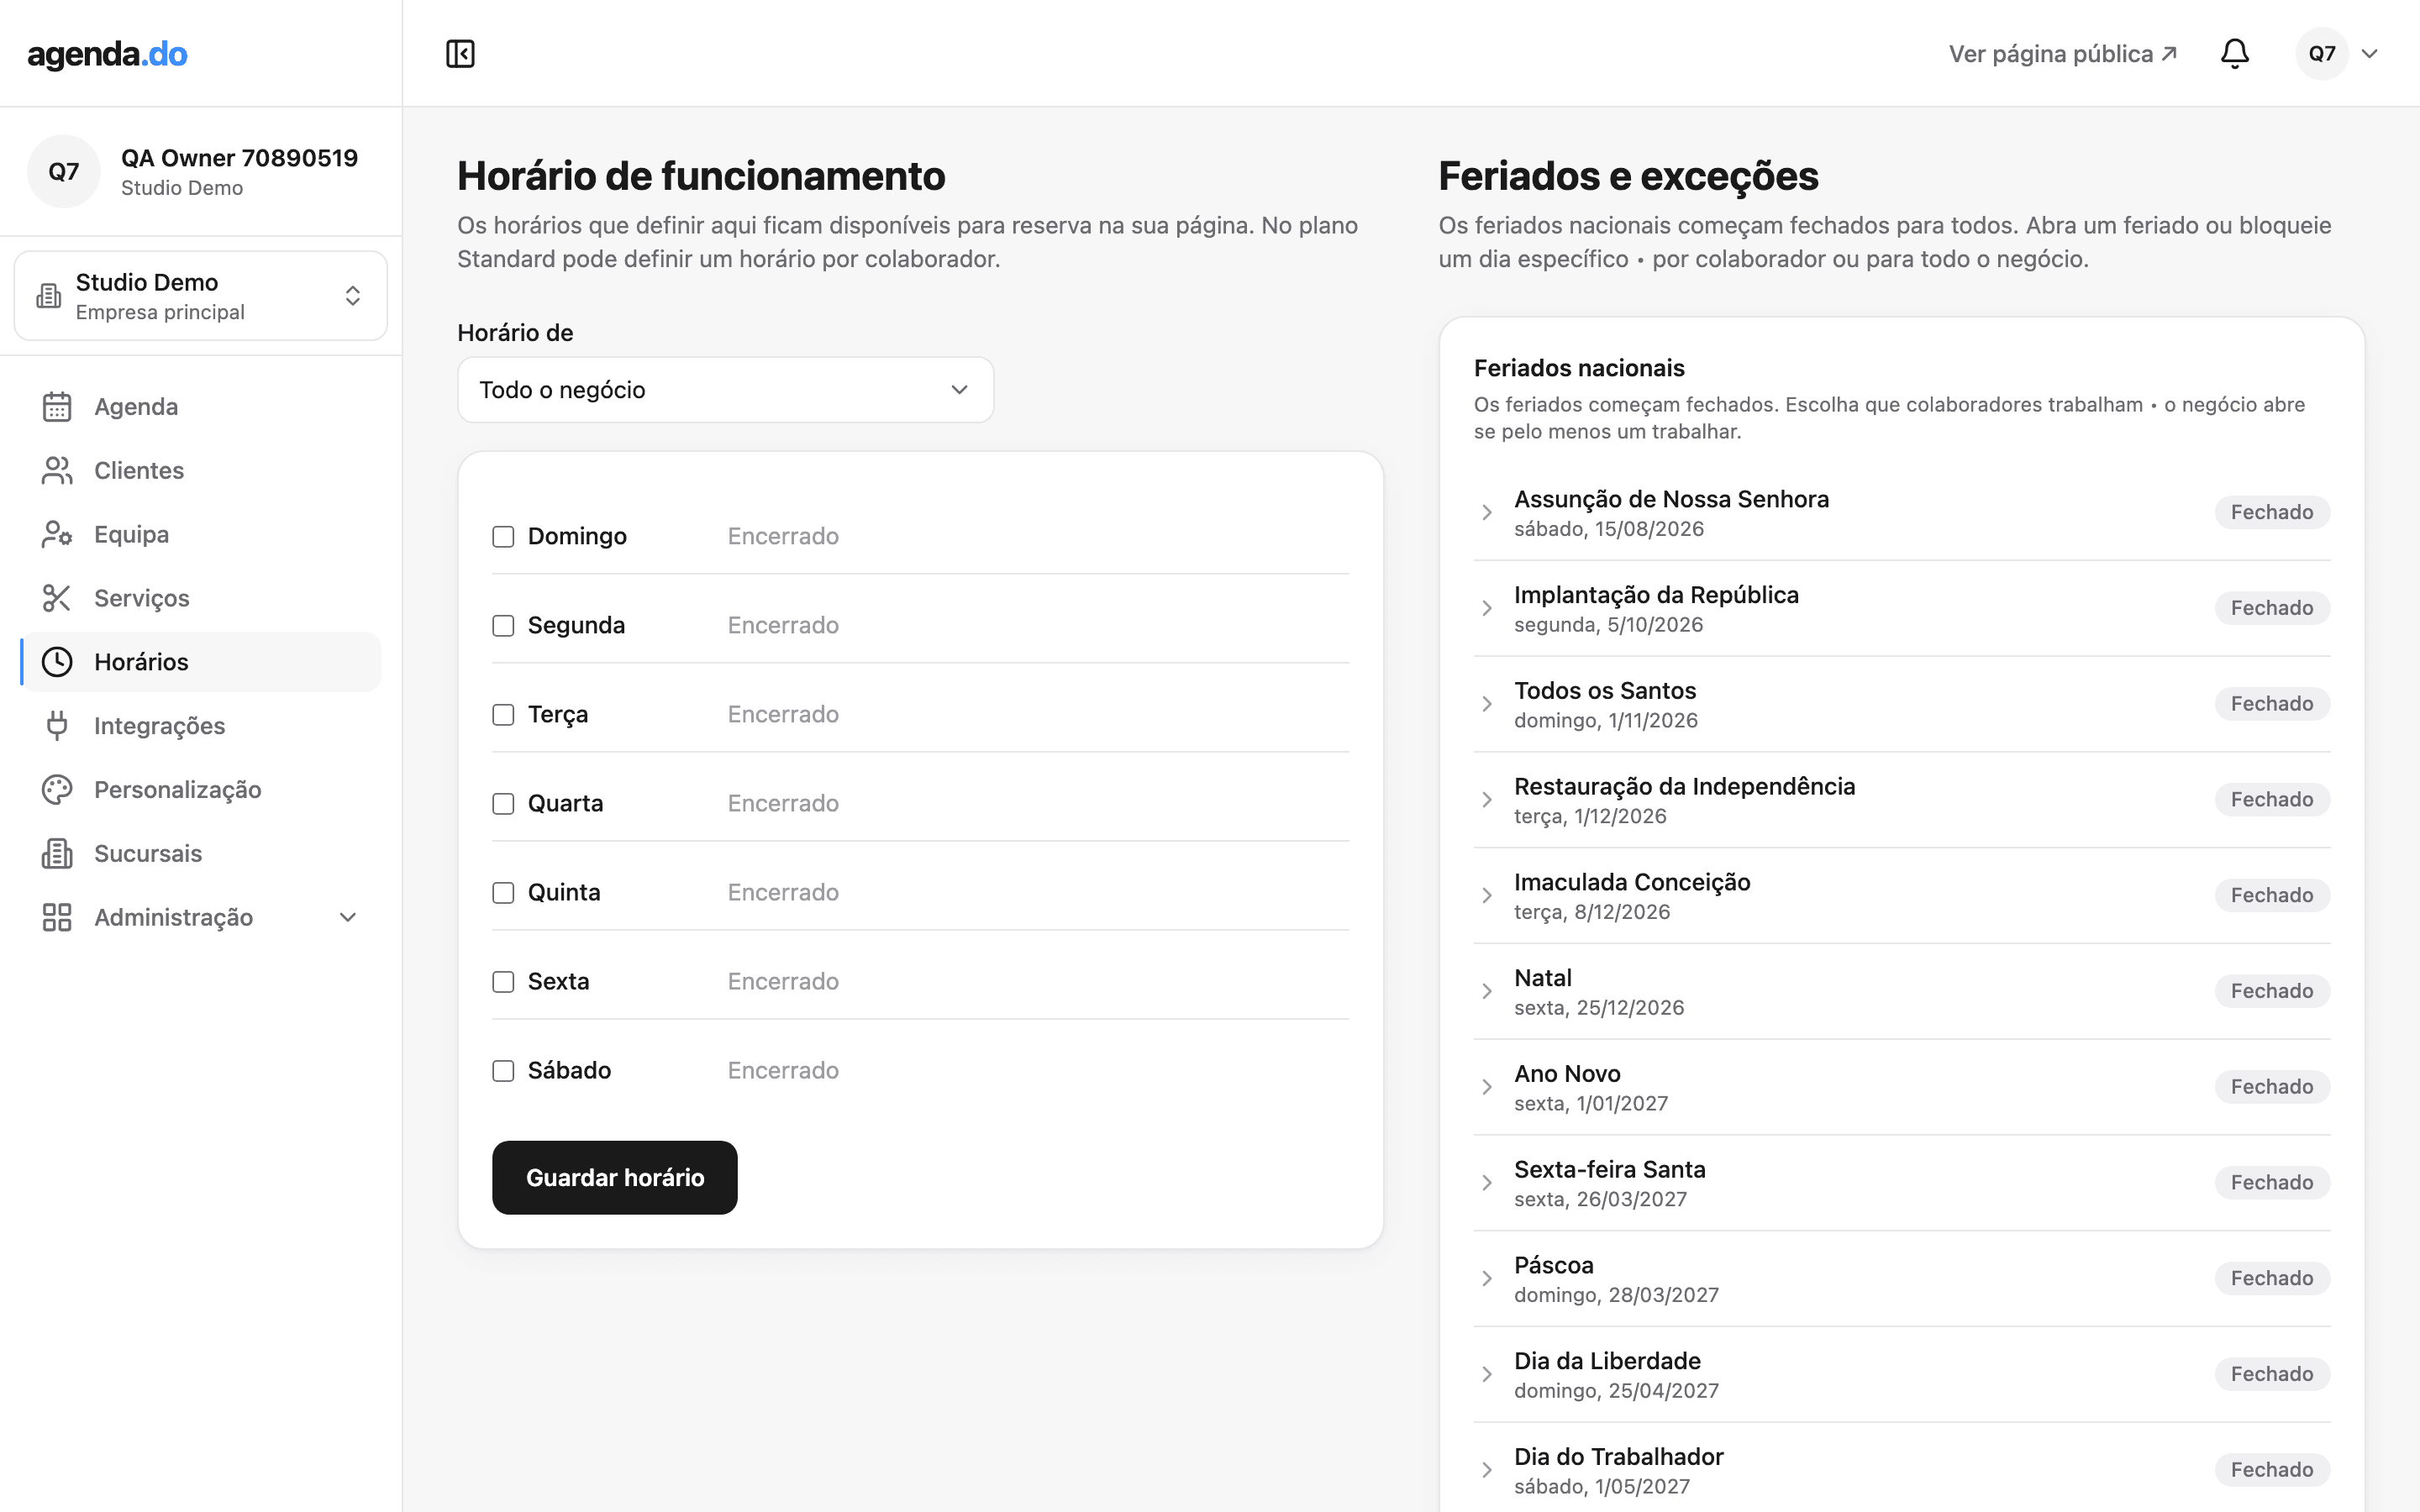Open Integrações in the sidebar

coord(201,726)
